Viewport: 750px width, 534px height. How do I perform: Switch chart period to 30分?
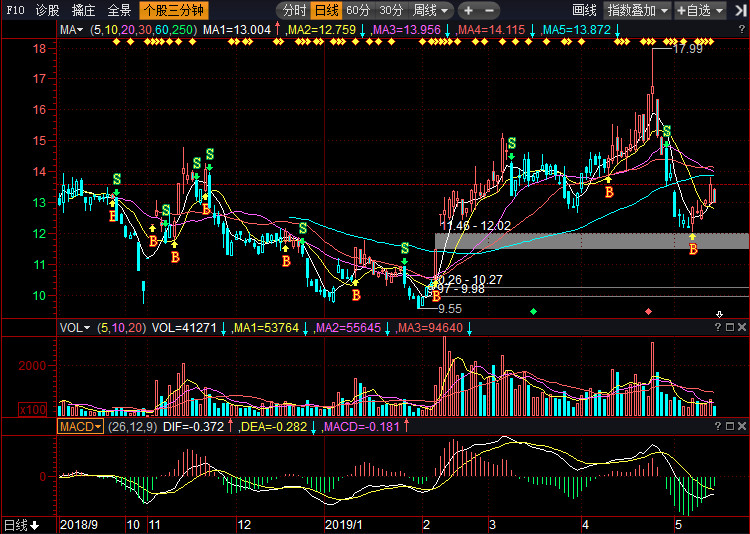point(391,11)
